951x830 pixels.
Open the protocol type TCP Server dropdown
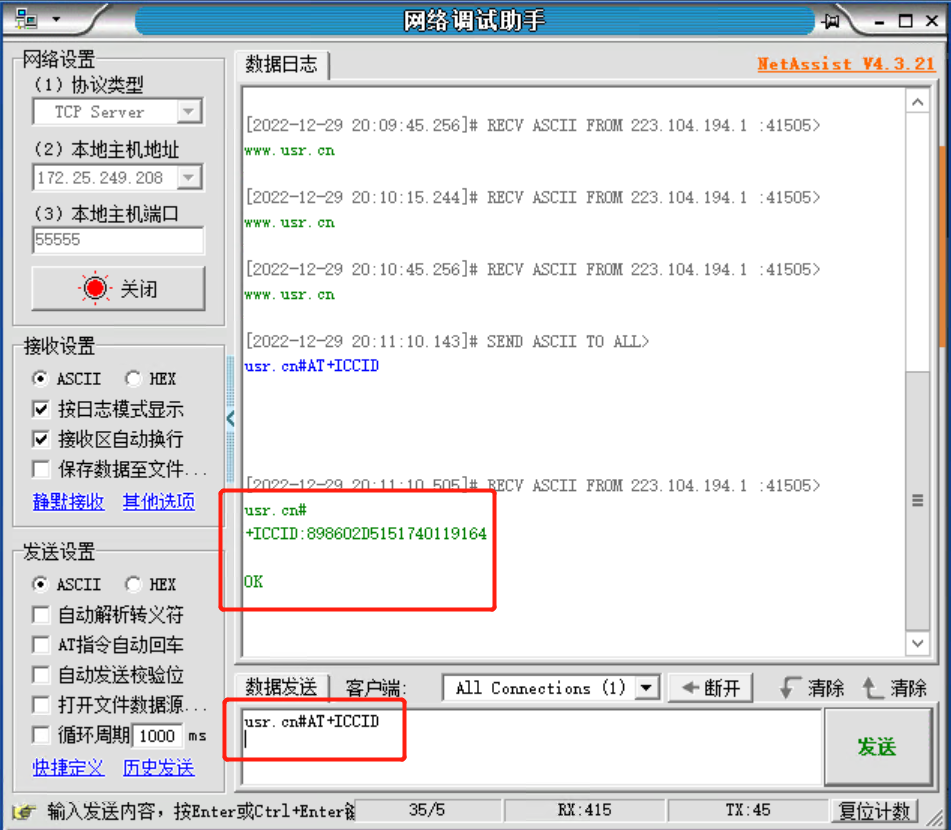point(189,112)
